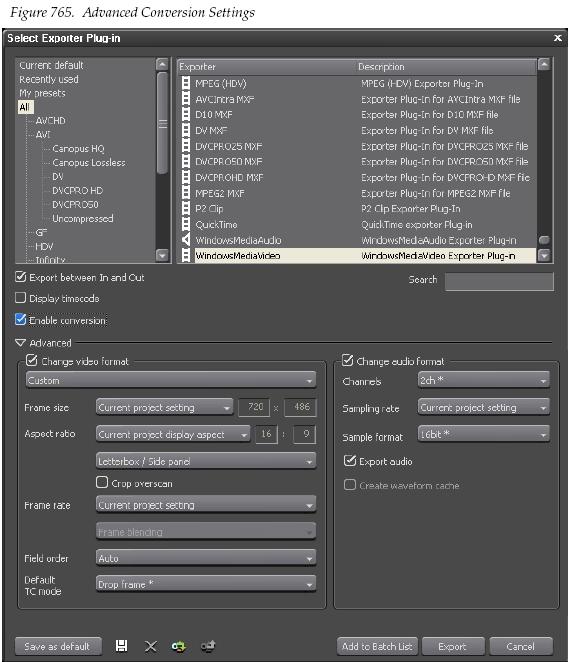Enable the Display timecode checkbox
Viewport: 570px width, 662px height.
[20, 298]
